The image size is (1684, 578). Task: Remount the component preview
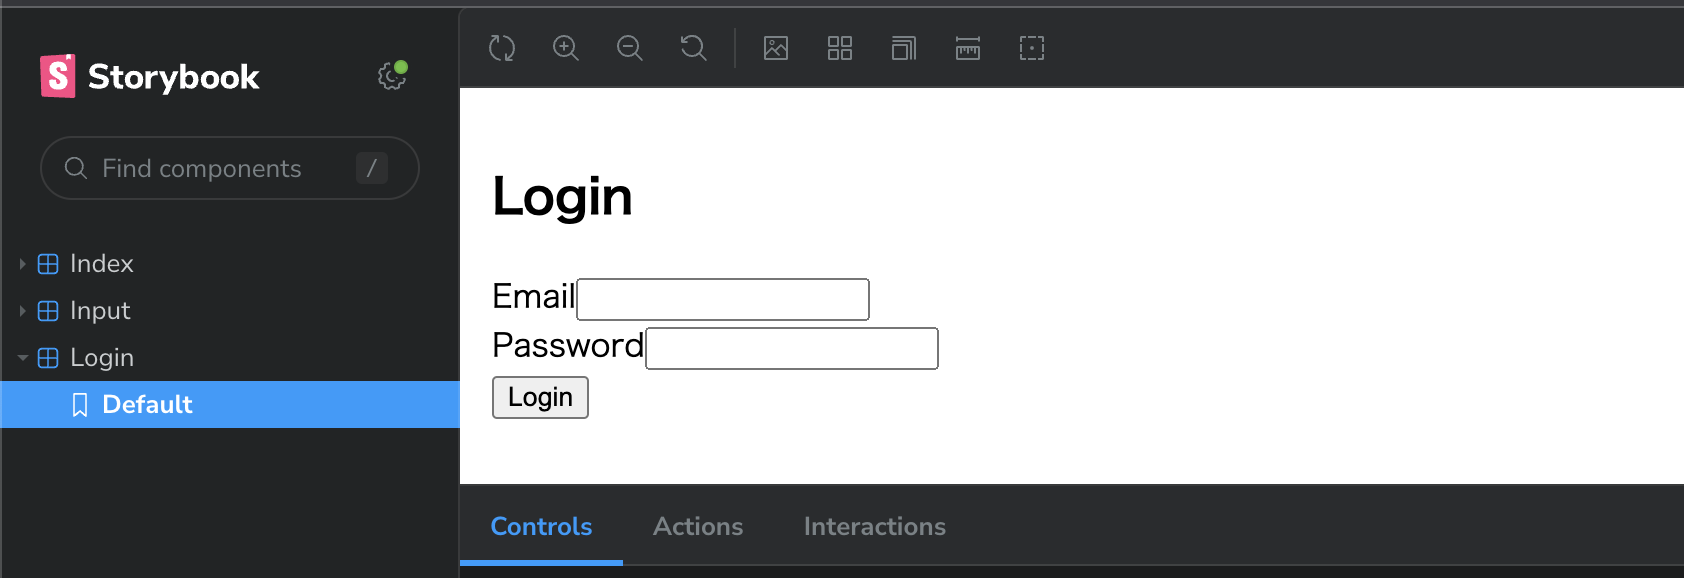click(501, 48)
